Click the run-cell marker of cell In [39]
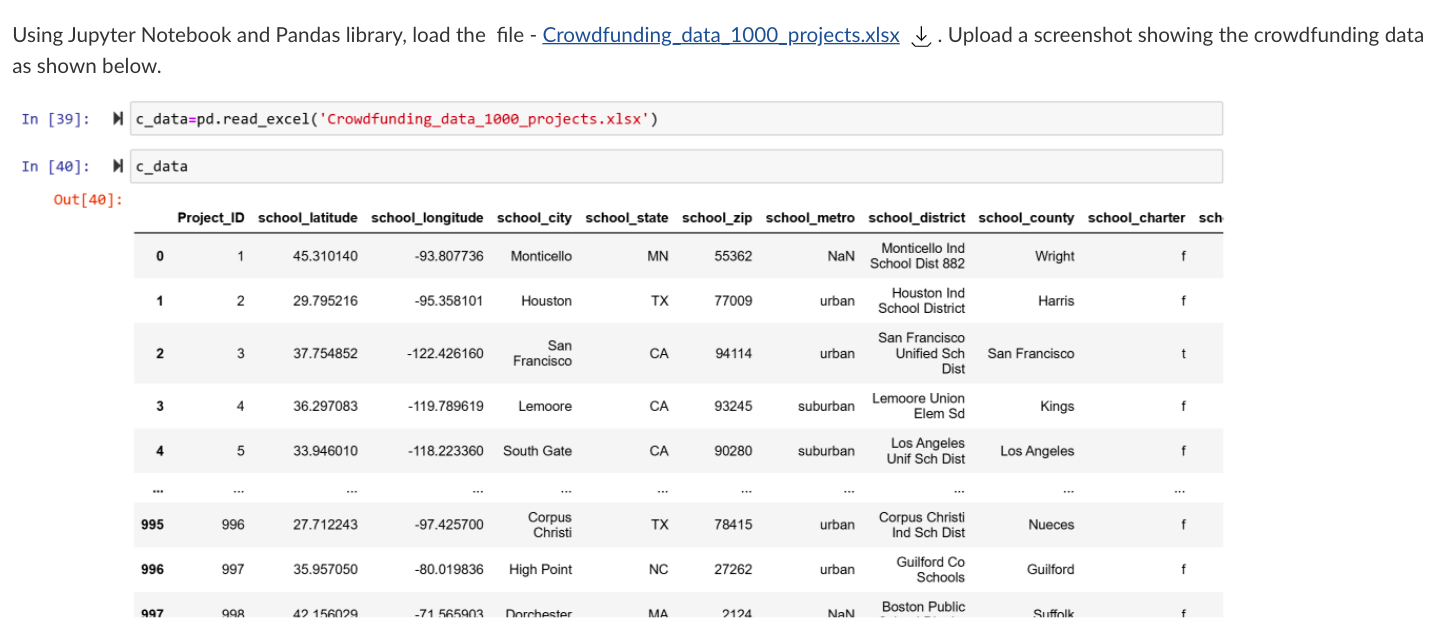Screen dimensions: 1435x642 (118, 119)
